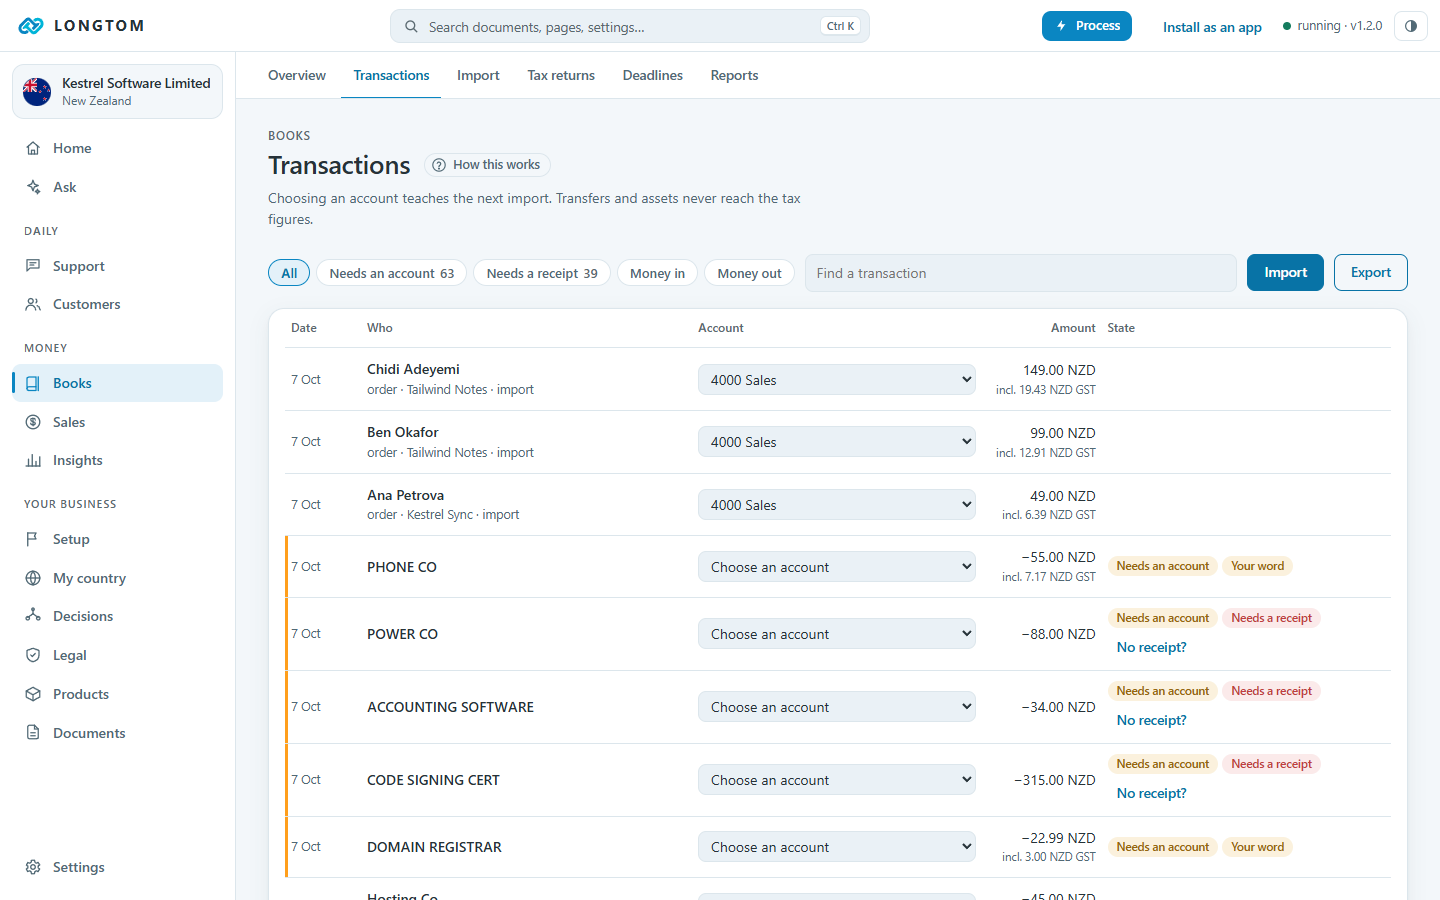Click the Decisions branch icon
Screen dimensions: 1440x900
33,616
